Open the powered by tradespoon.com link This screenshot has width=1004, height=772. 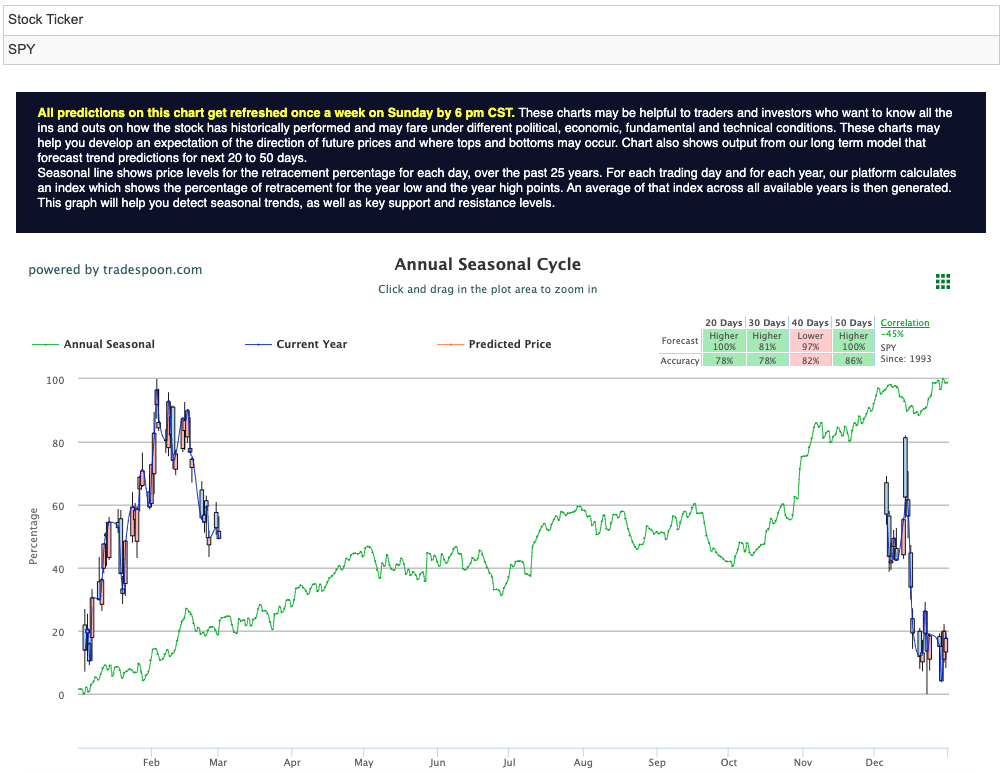(x=115, y=269)
